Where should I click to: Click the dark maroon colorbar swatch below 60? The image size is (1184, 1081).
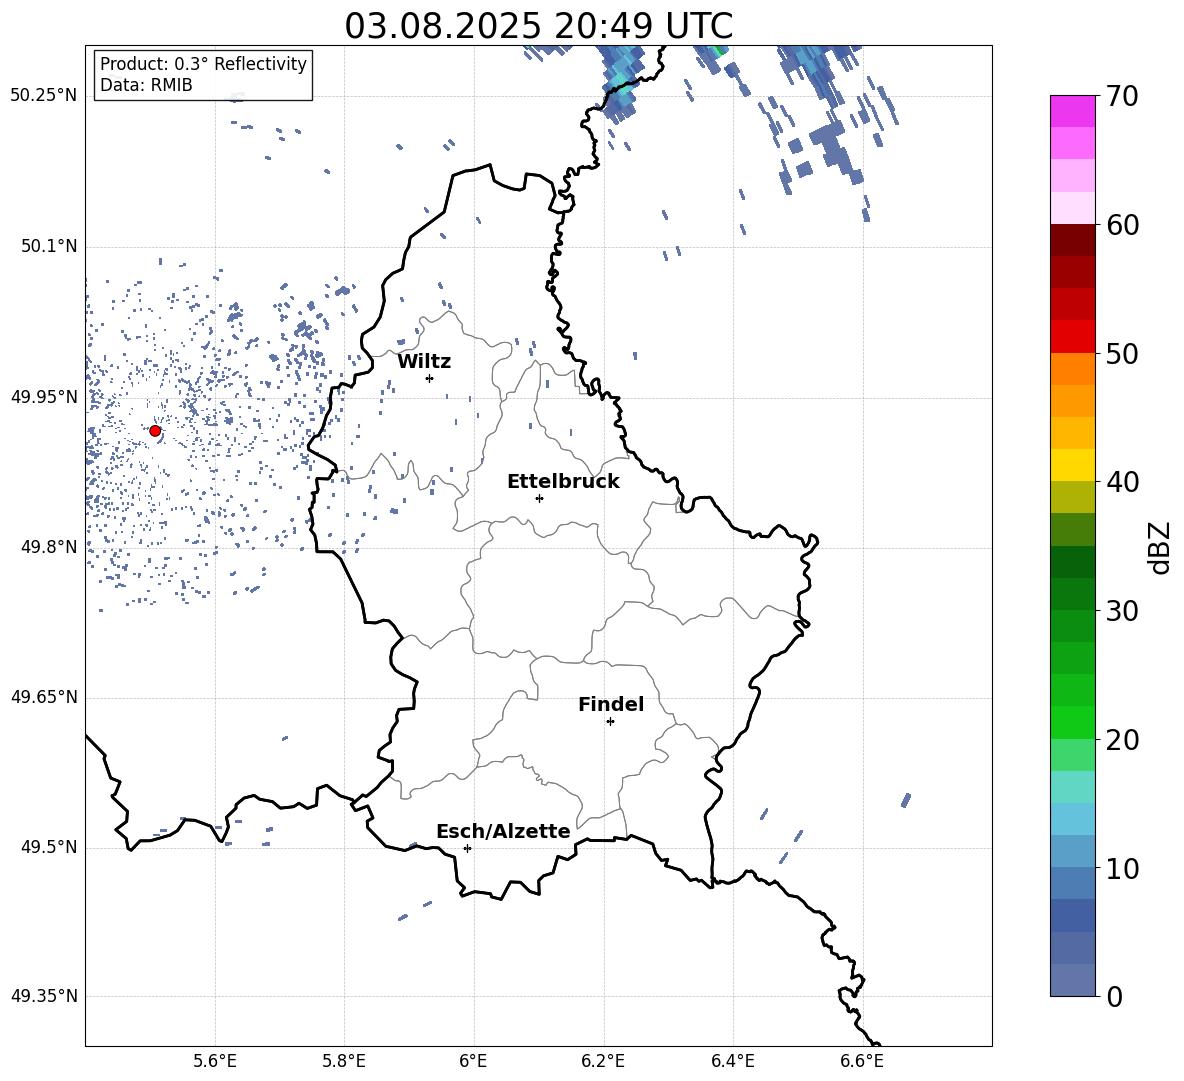pos(1072,241)
